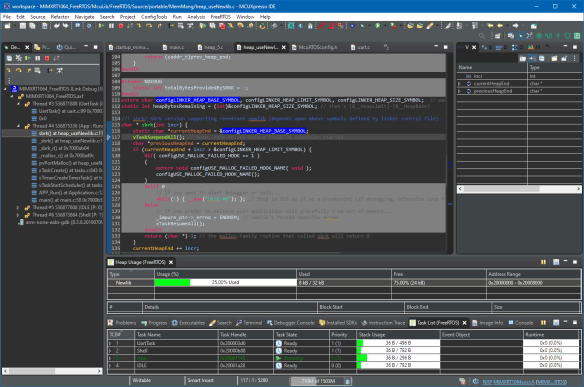Click the trash garbage collector icon in status bar

click(x=347, y=381)
